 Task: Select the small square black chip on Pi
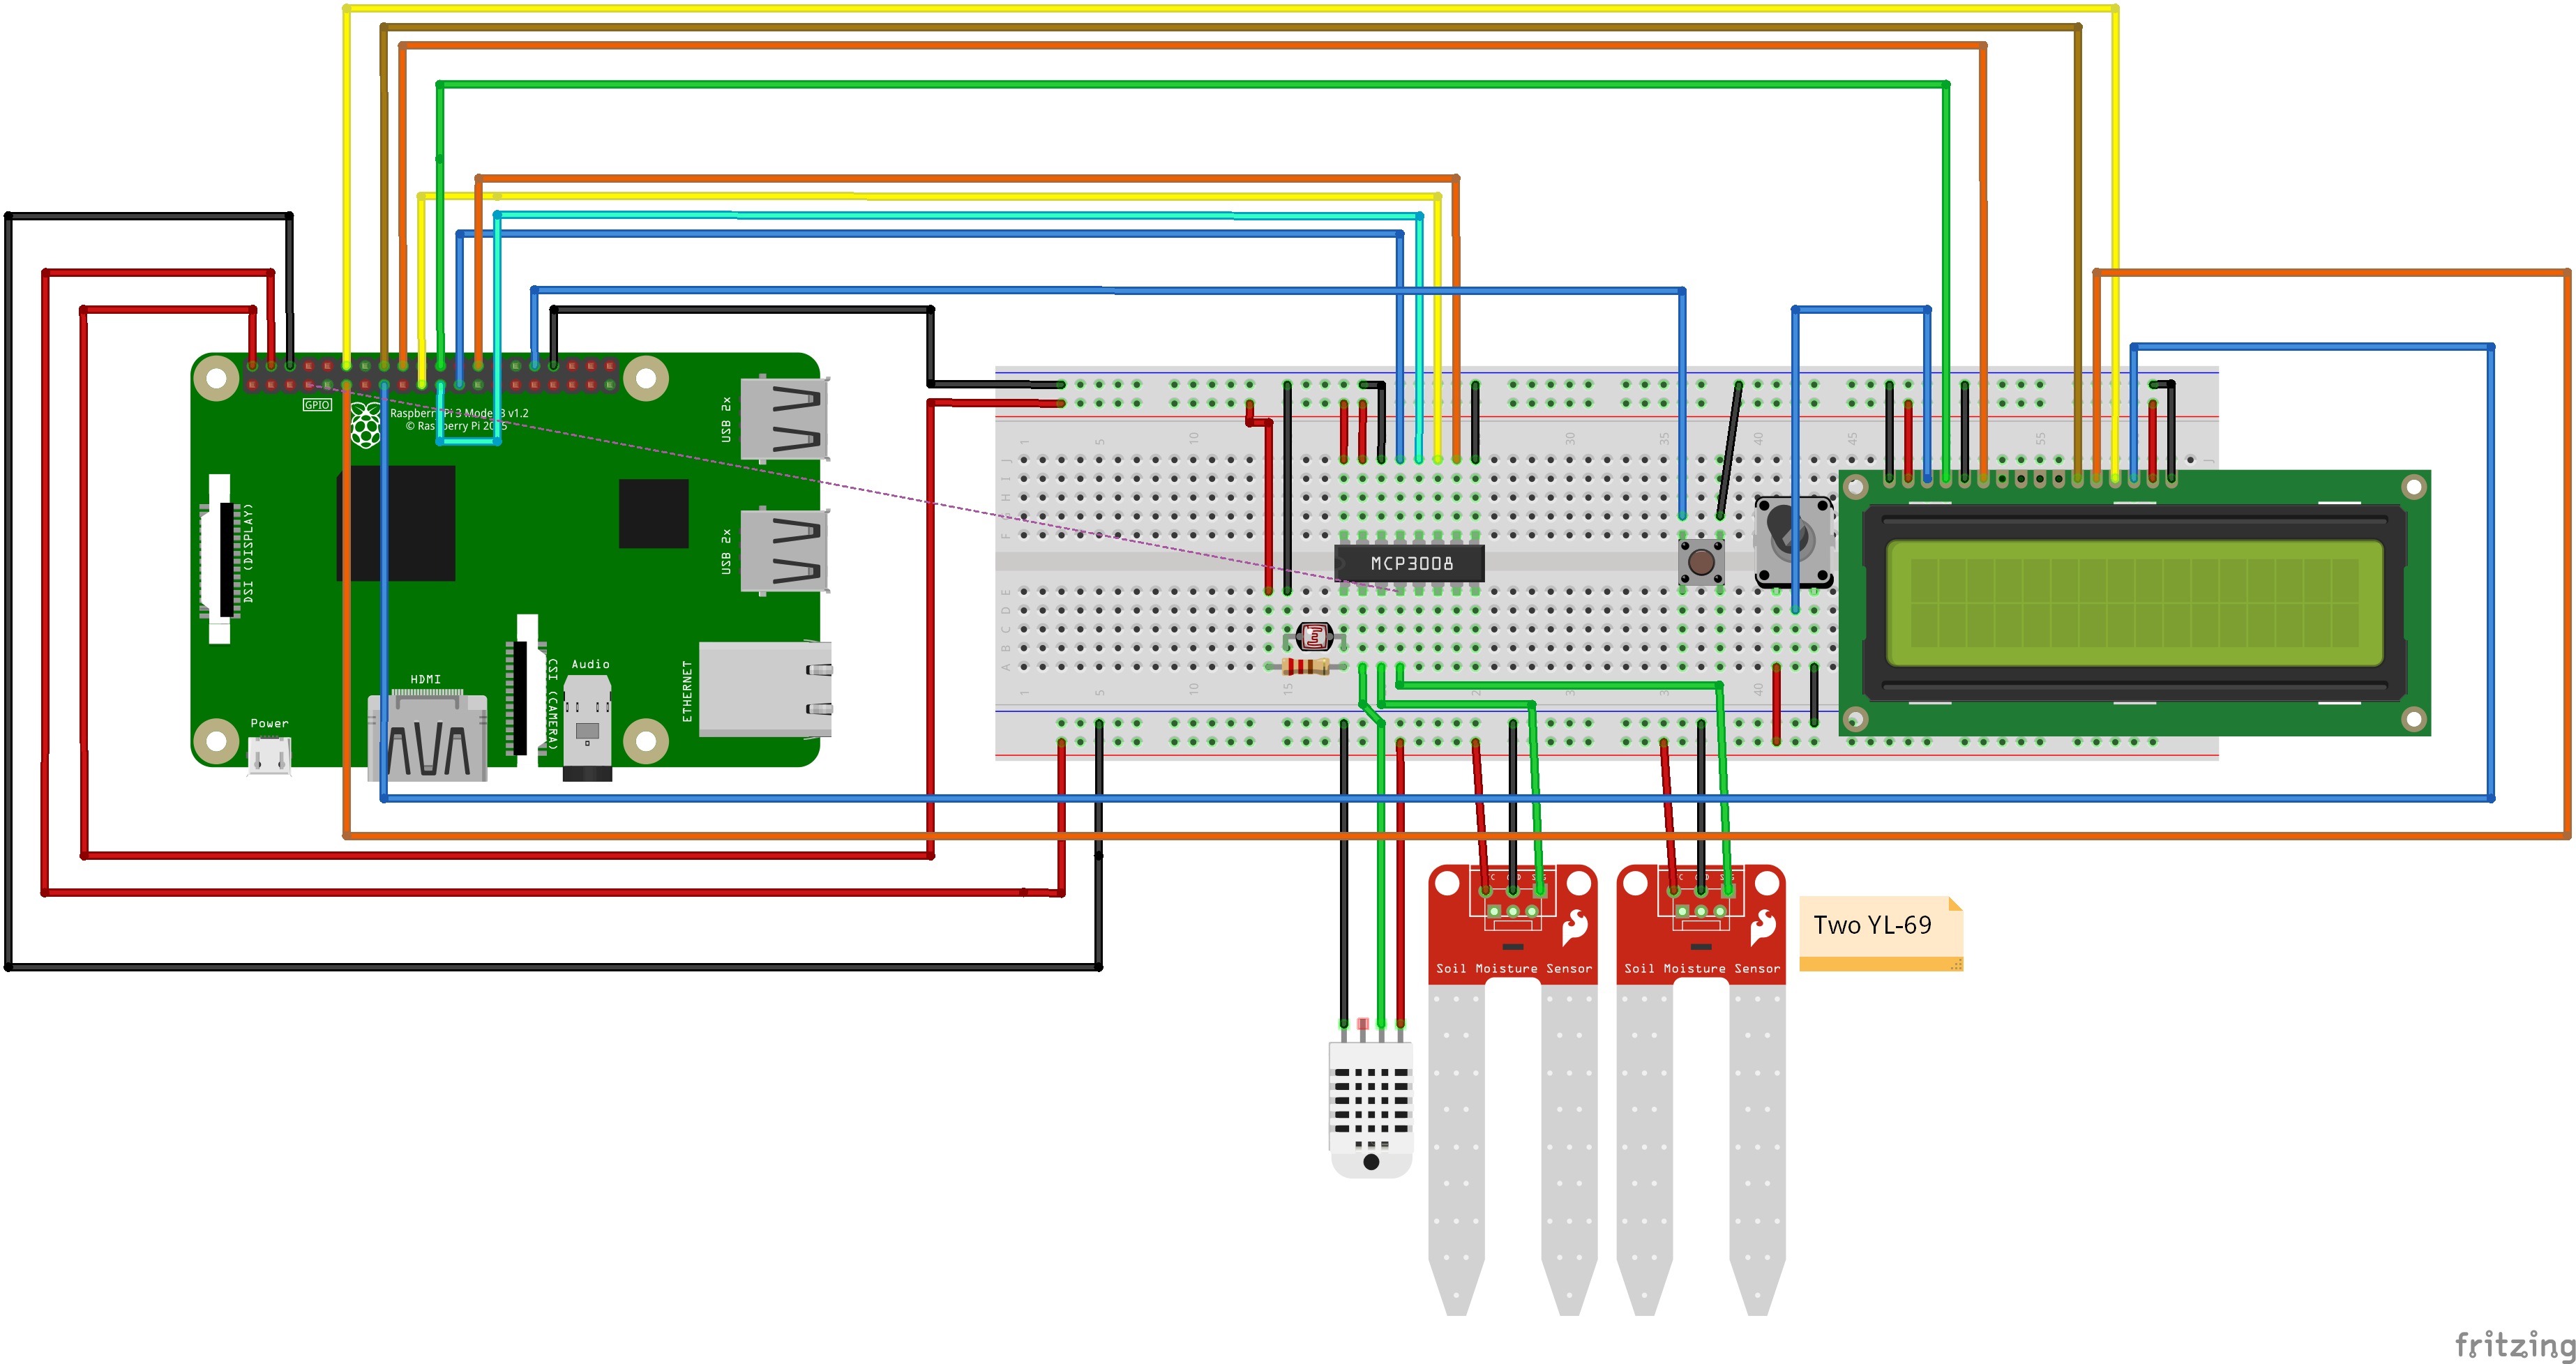654,514
